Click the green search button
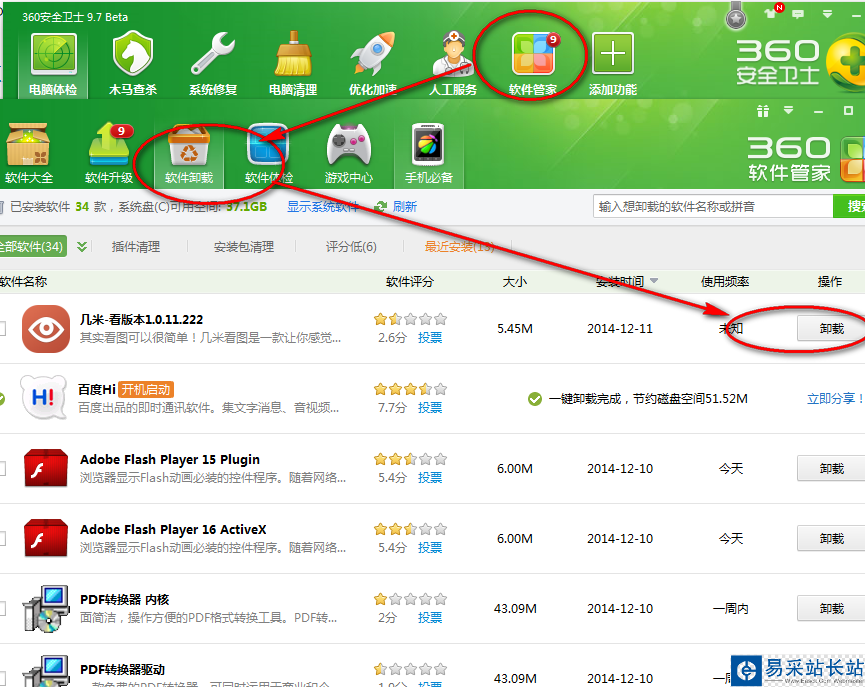Viewport: 865px width, 687px height. click(849, 206)
